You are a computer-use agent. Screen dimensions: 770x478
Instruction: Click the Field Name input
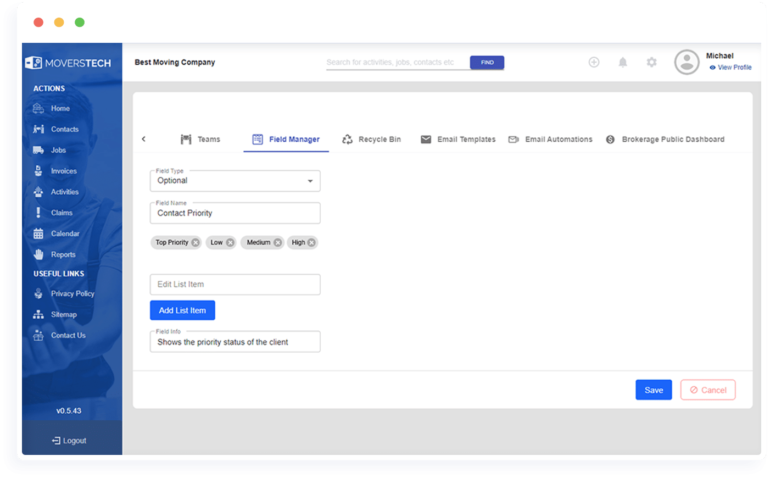click(x=235, y=213)
